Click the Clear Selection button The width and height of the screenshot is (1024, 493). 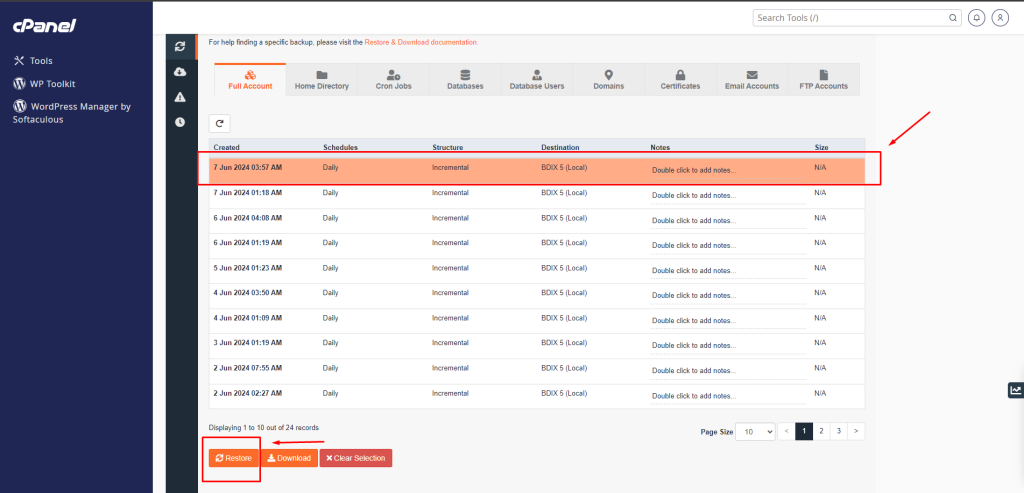[355, 458]
